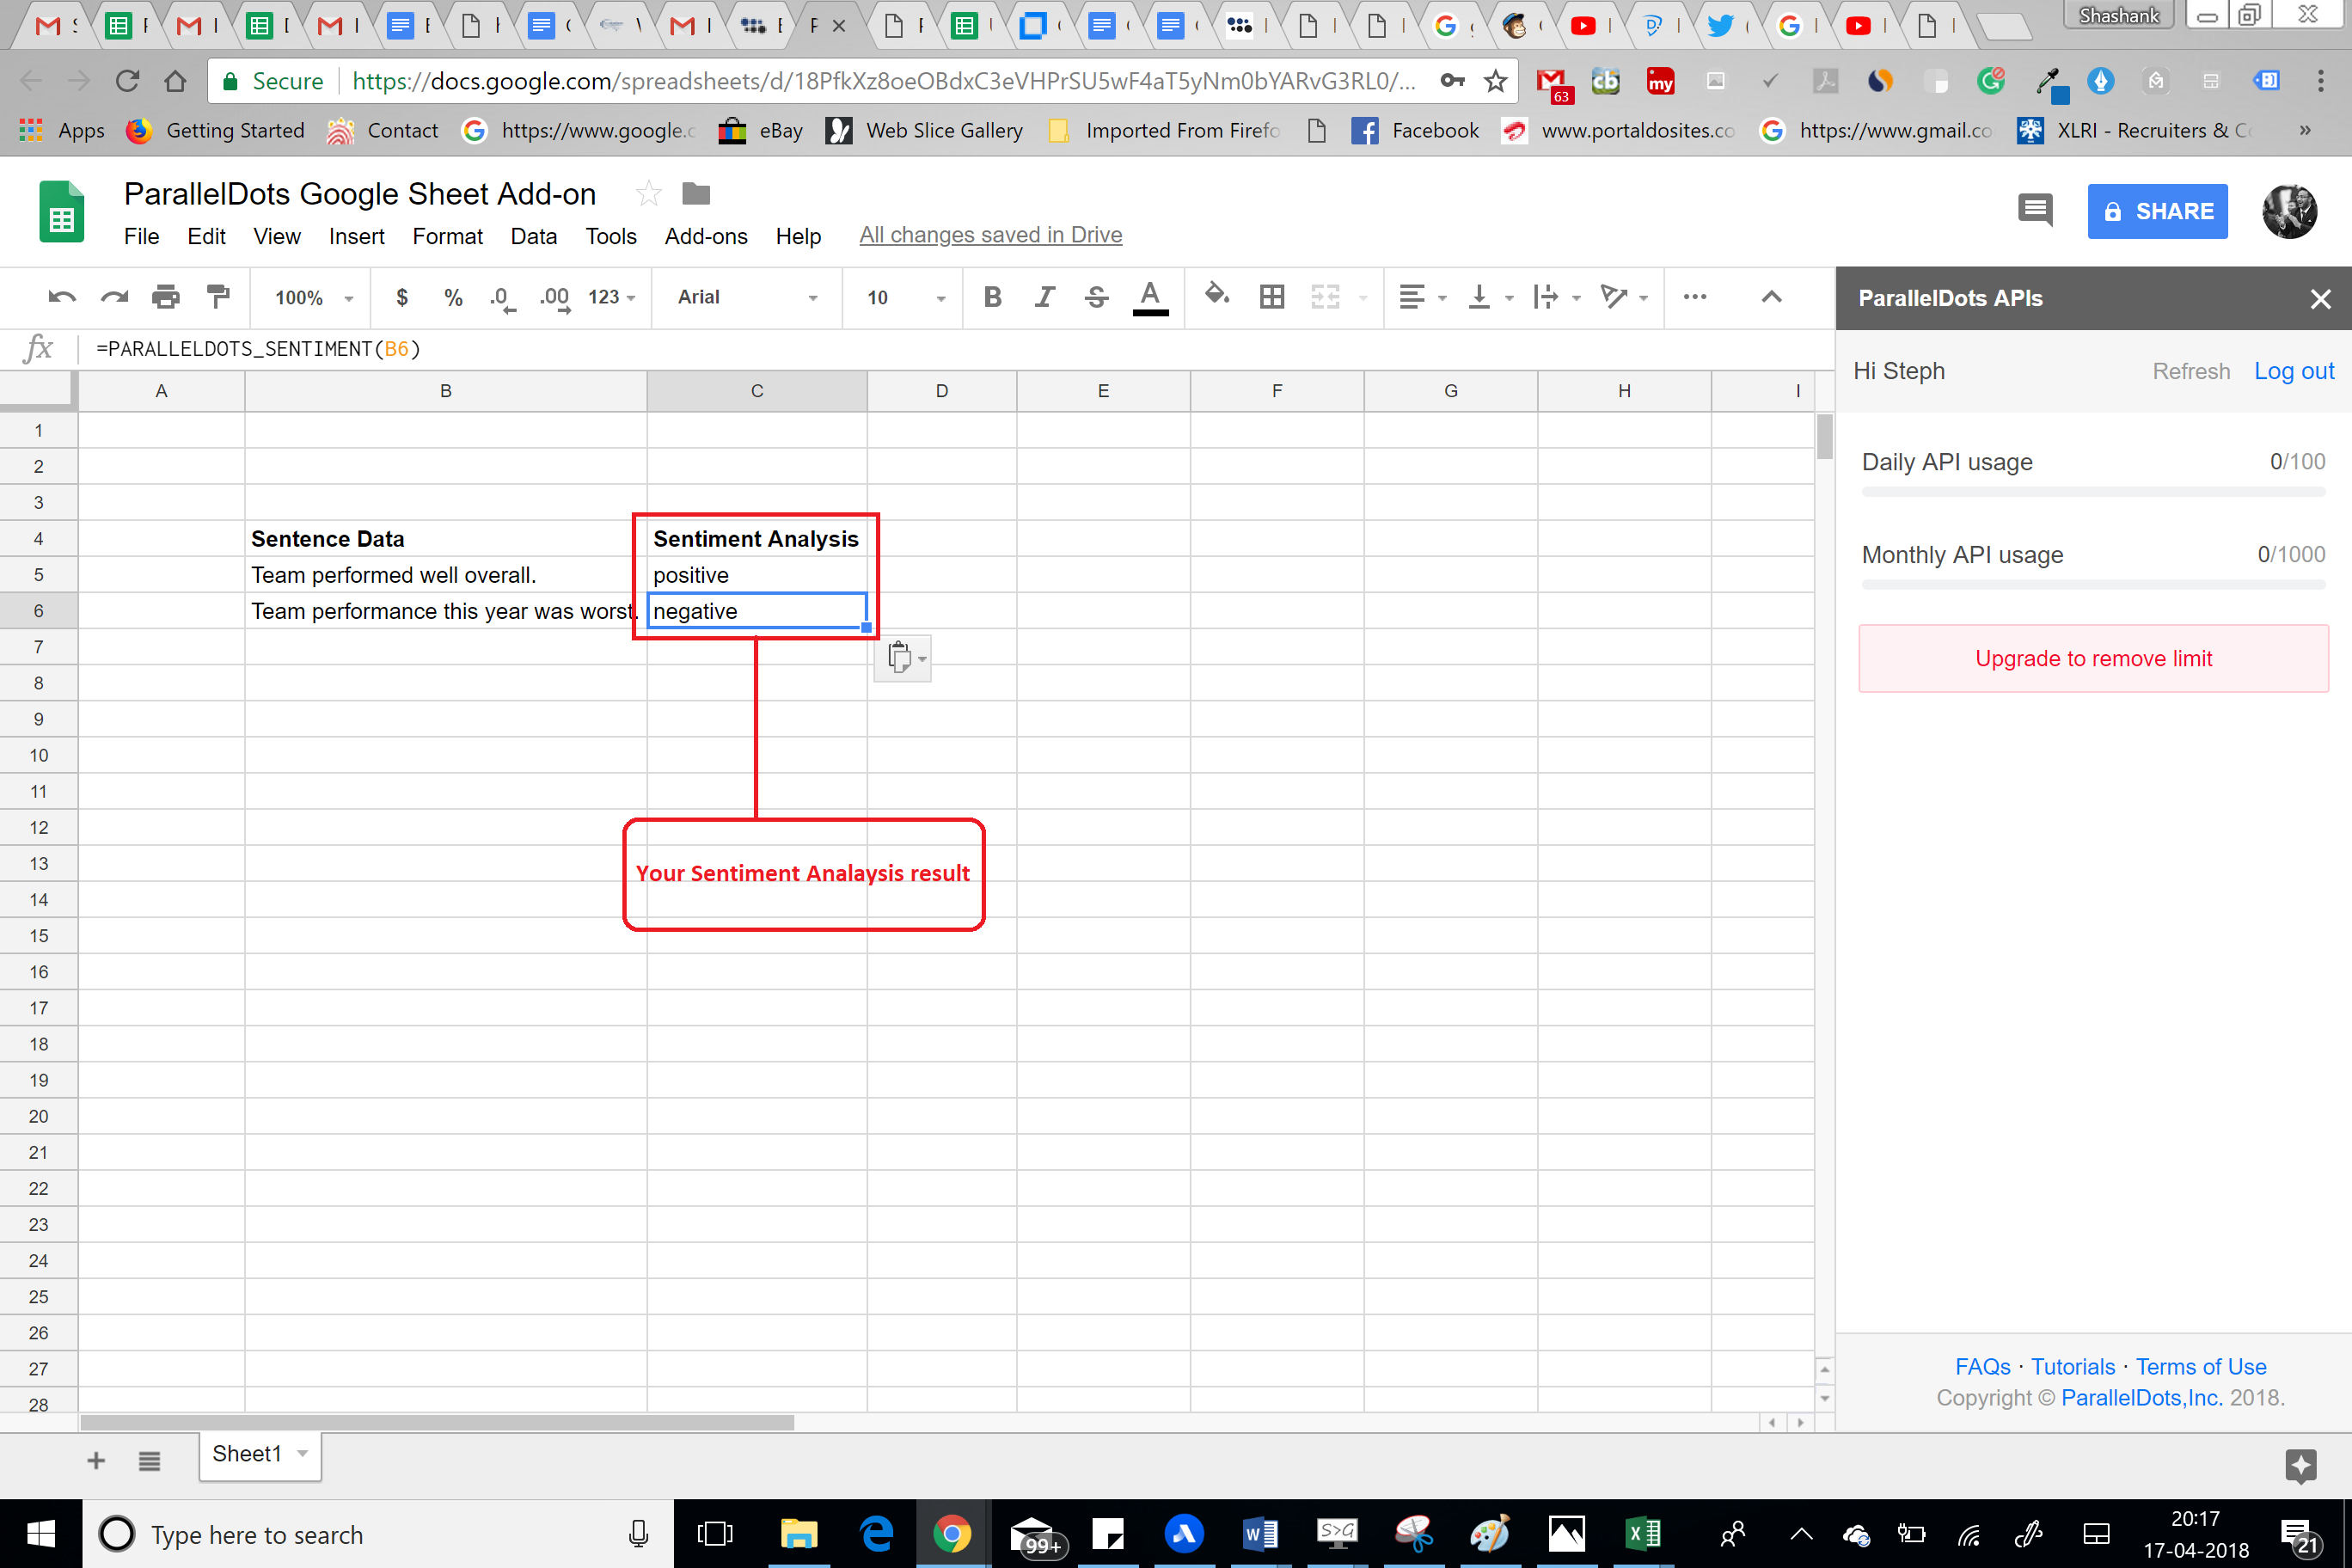Screen dimensions: 2352x1568
Task: Open the text color picker
Action: click(1150, 297)
